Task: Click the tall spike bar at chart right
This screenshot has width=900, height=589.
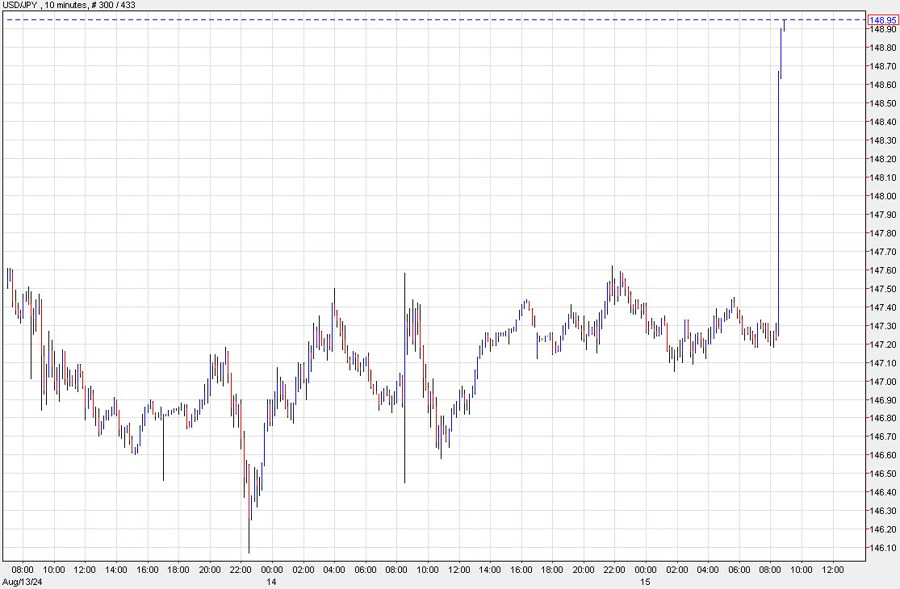Action: pos(779,202)
